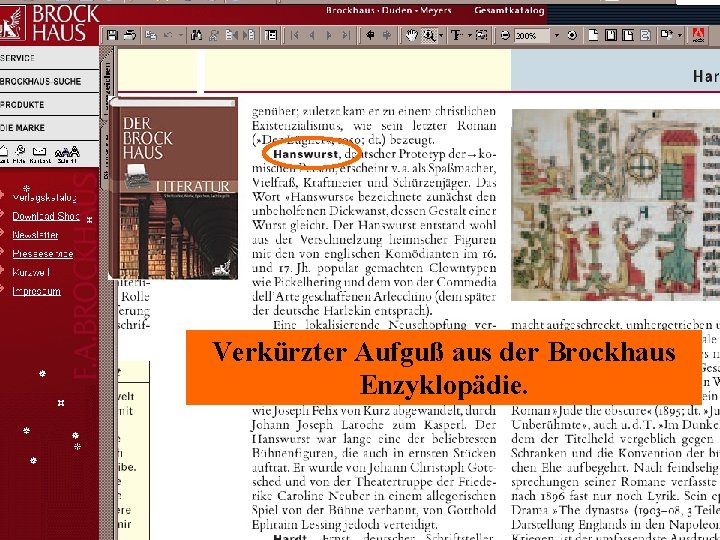The height and width of the screenshot is (540, 720).
Task: Open the zoom tool dropdown arrow
Action: [x=441, y=35]
